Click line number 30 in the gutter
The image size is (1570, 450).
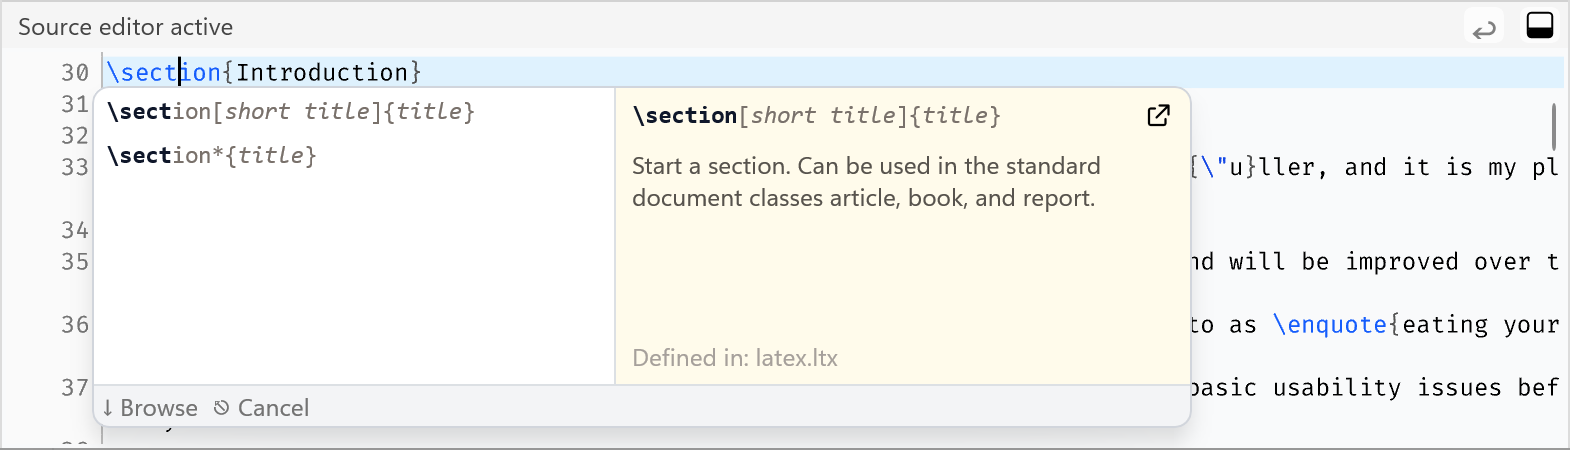pos(75,73)
